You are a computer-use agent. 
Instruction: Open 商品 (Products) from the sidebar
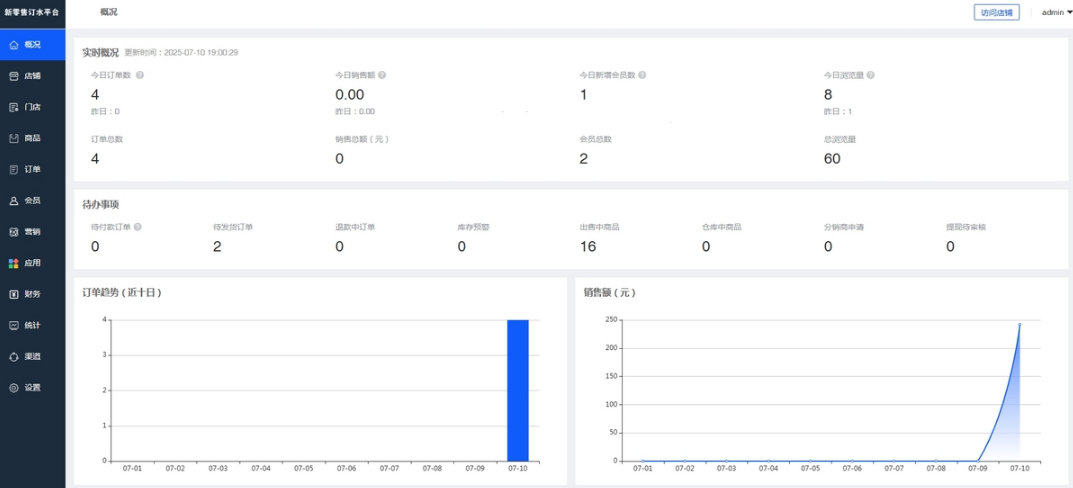14,138
